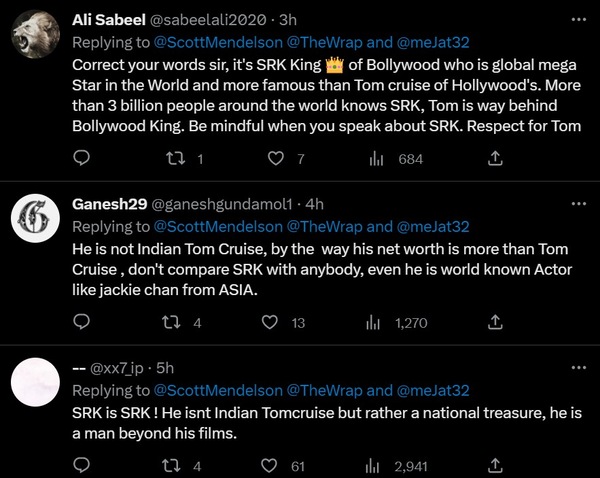
Task: Open @ScottMendelson link in Ali Sabeel's reply
Action: coord(217,42)
